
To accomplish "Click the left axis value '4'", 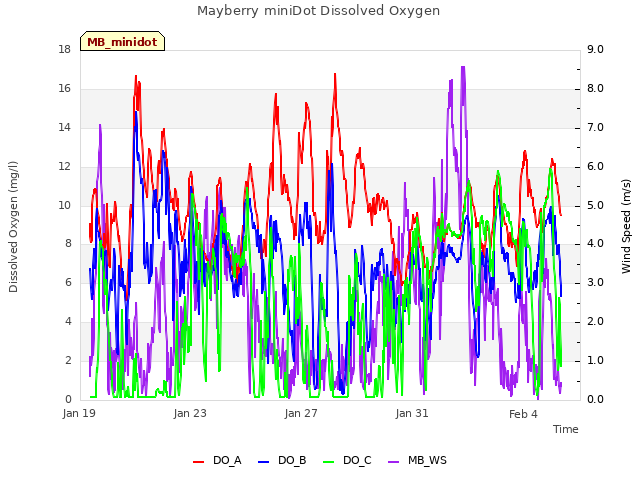I will coord(68,322).
